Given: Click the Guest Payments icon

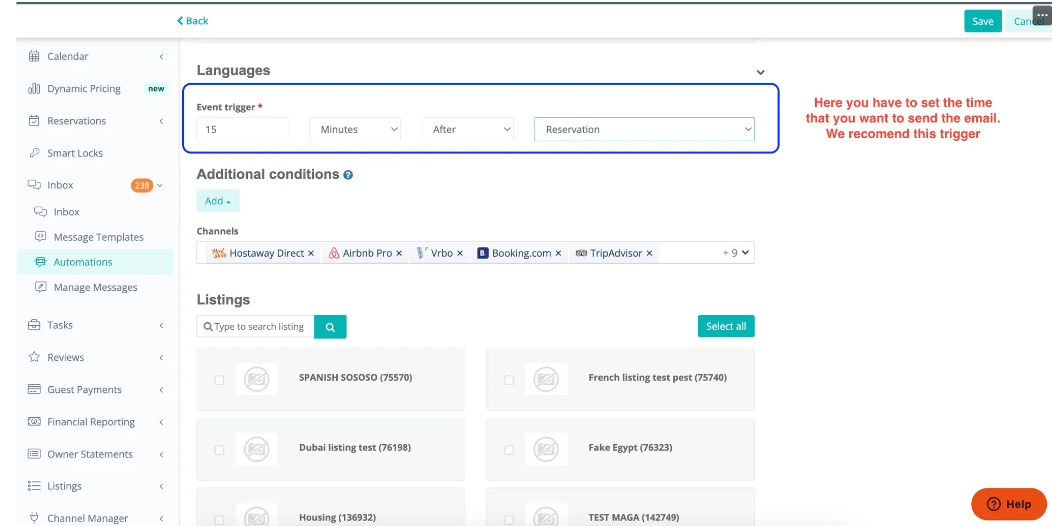Looking at the screenshot, I should coord(34,390).
